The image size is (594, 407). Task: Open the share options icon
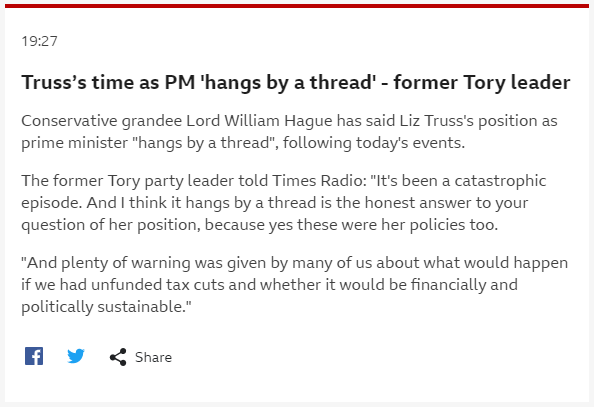(x=118, y=357)
